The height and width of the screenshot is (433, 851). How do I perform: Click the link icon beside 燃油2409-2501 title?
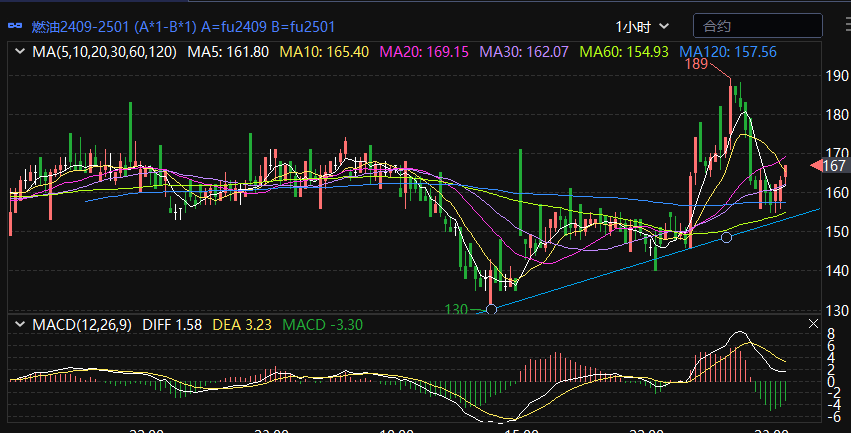tap(16, 26)
